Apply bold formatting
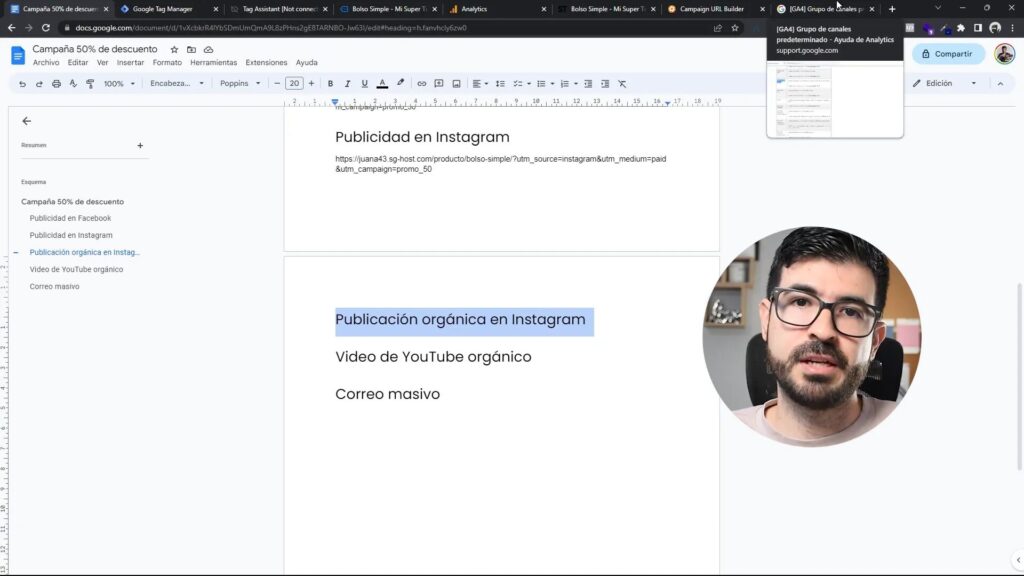 point(330,84)
